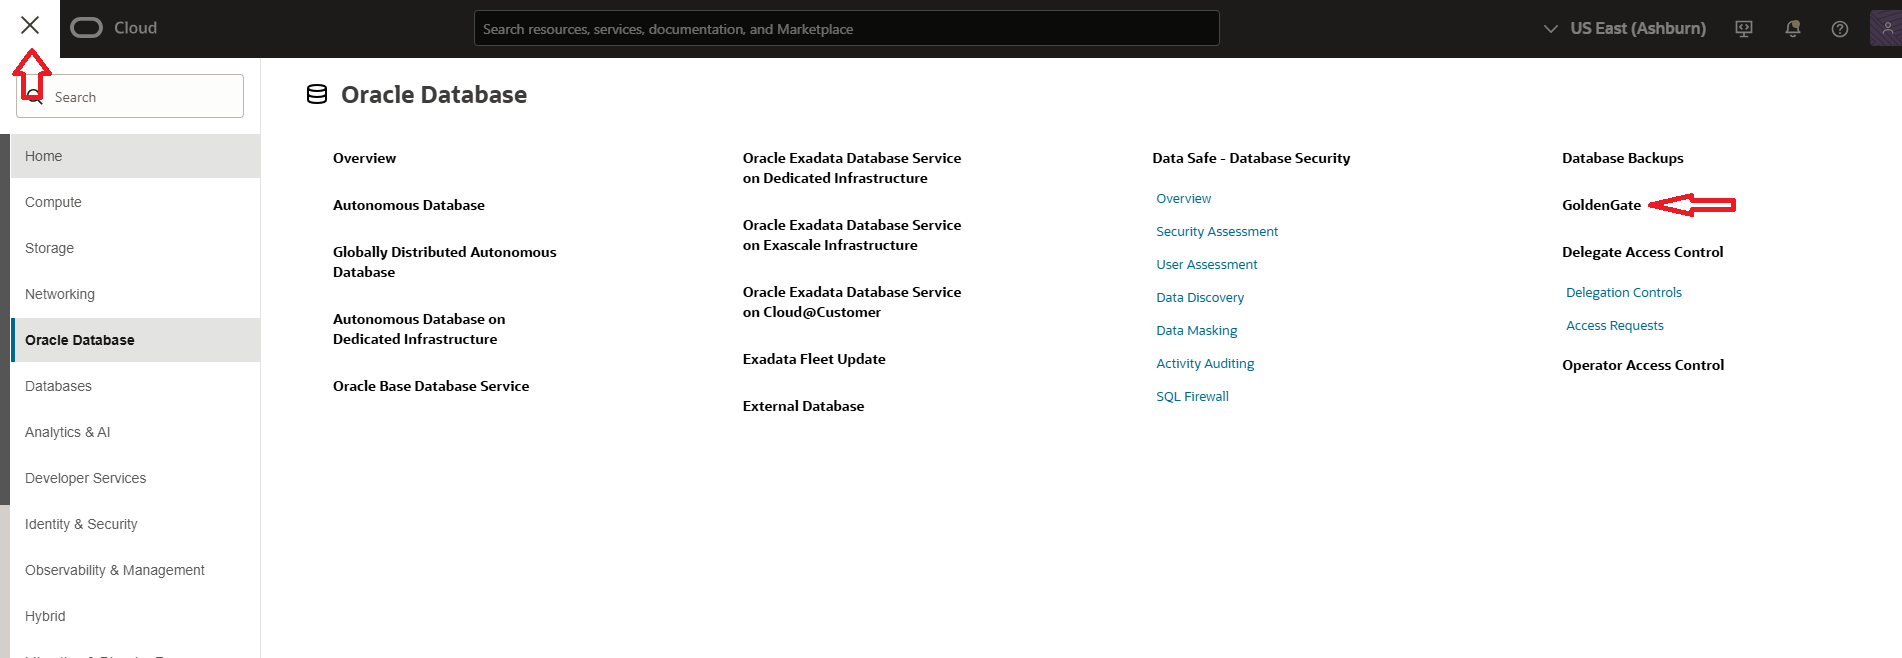Close the navigation menu with the X icon

(30, 25)
